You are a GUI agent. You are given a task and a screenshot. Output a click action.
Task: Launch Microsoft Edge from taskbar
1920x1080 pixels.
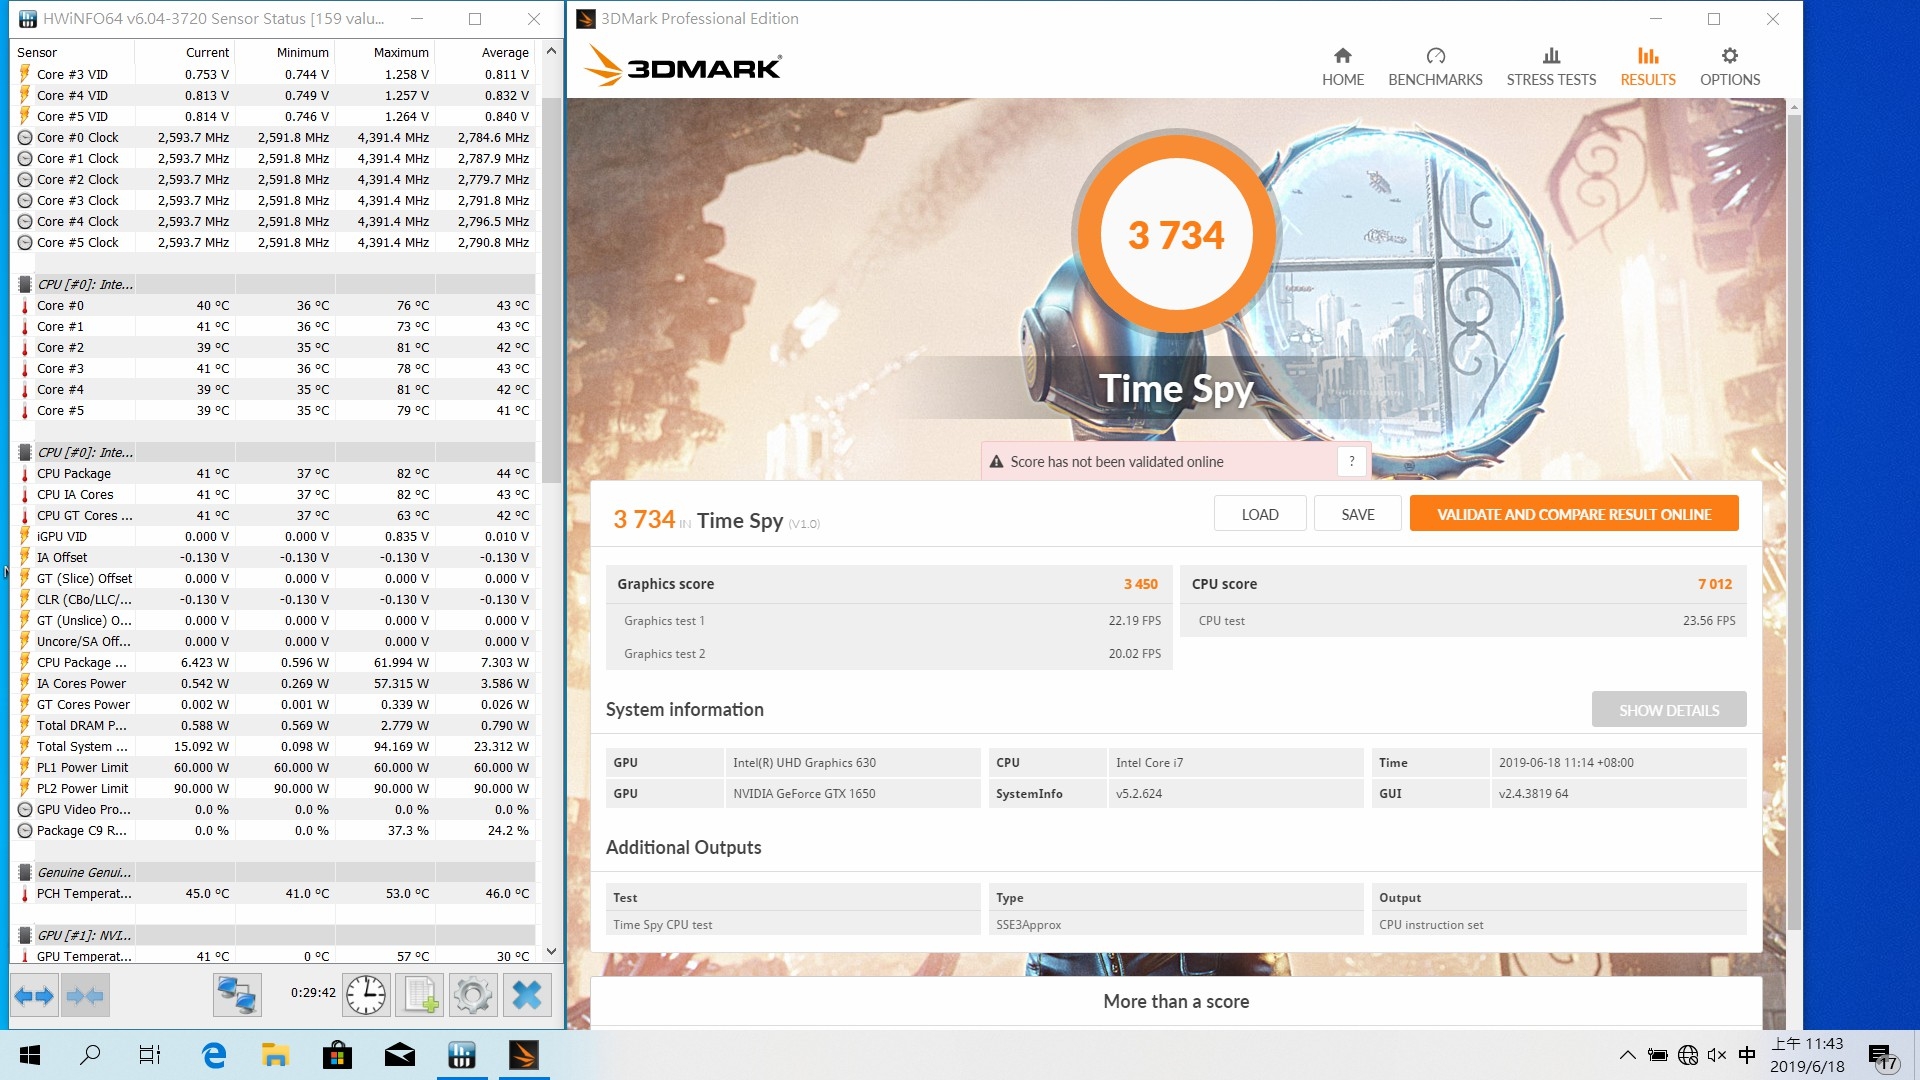tap(214, 1055)
